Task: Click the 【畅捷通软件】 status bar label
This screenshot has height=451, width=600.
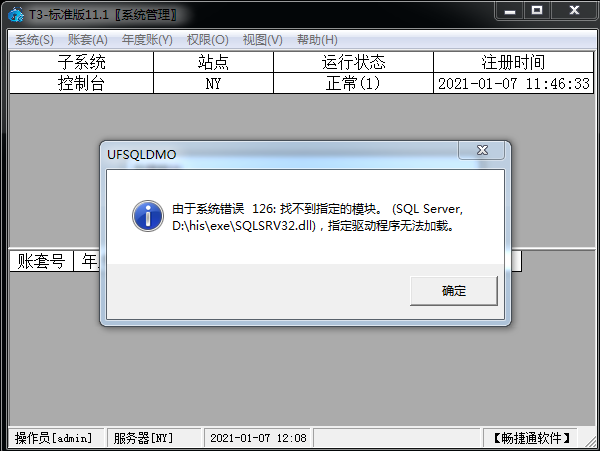Action: point(530,438)
